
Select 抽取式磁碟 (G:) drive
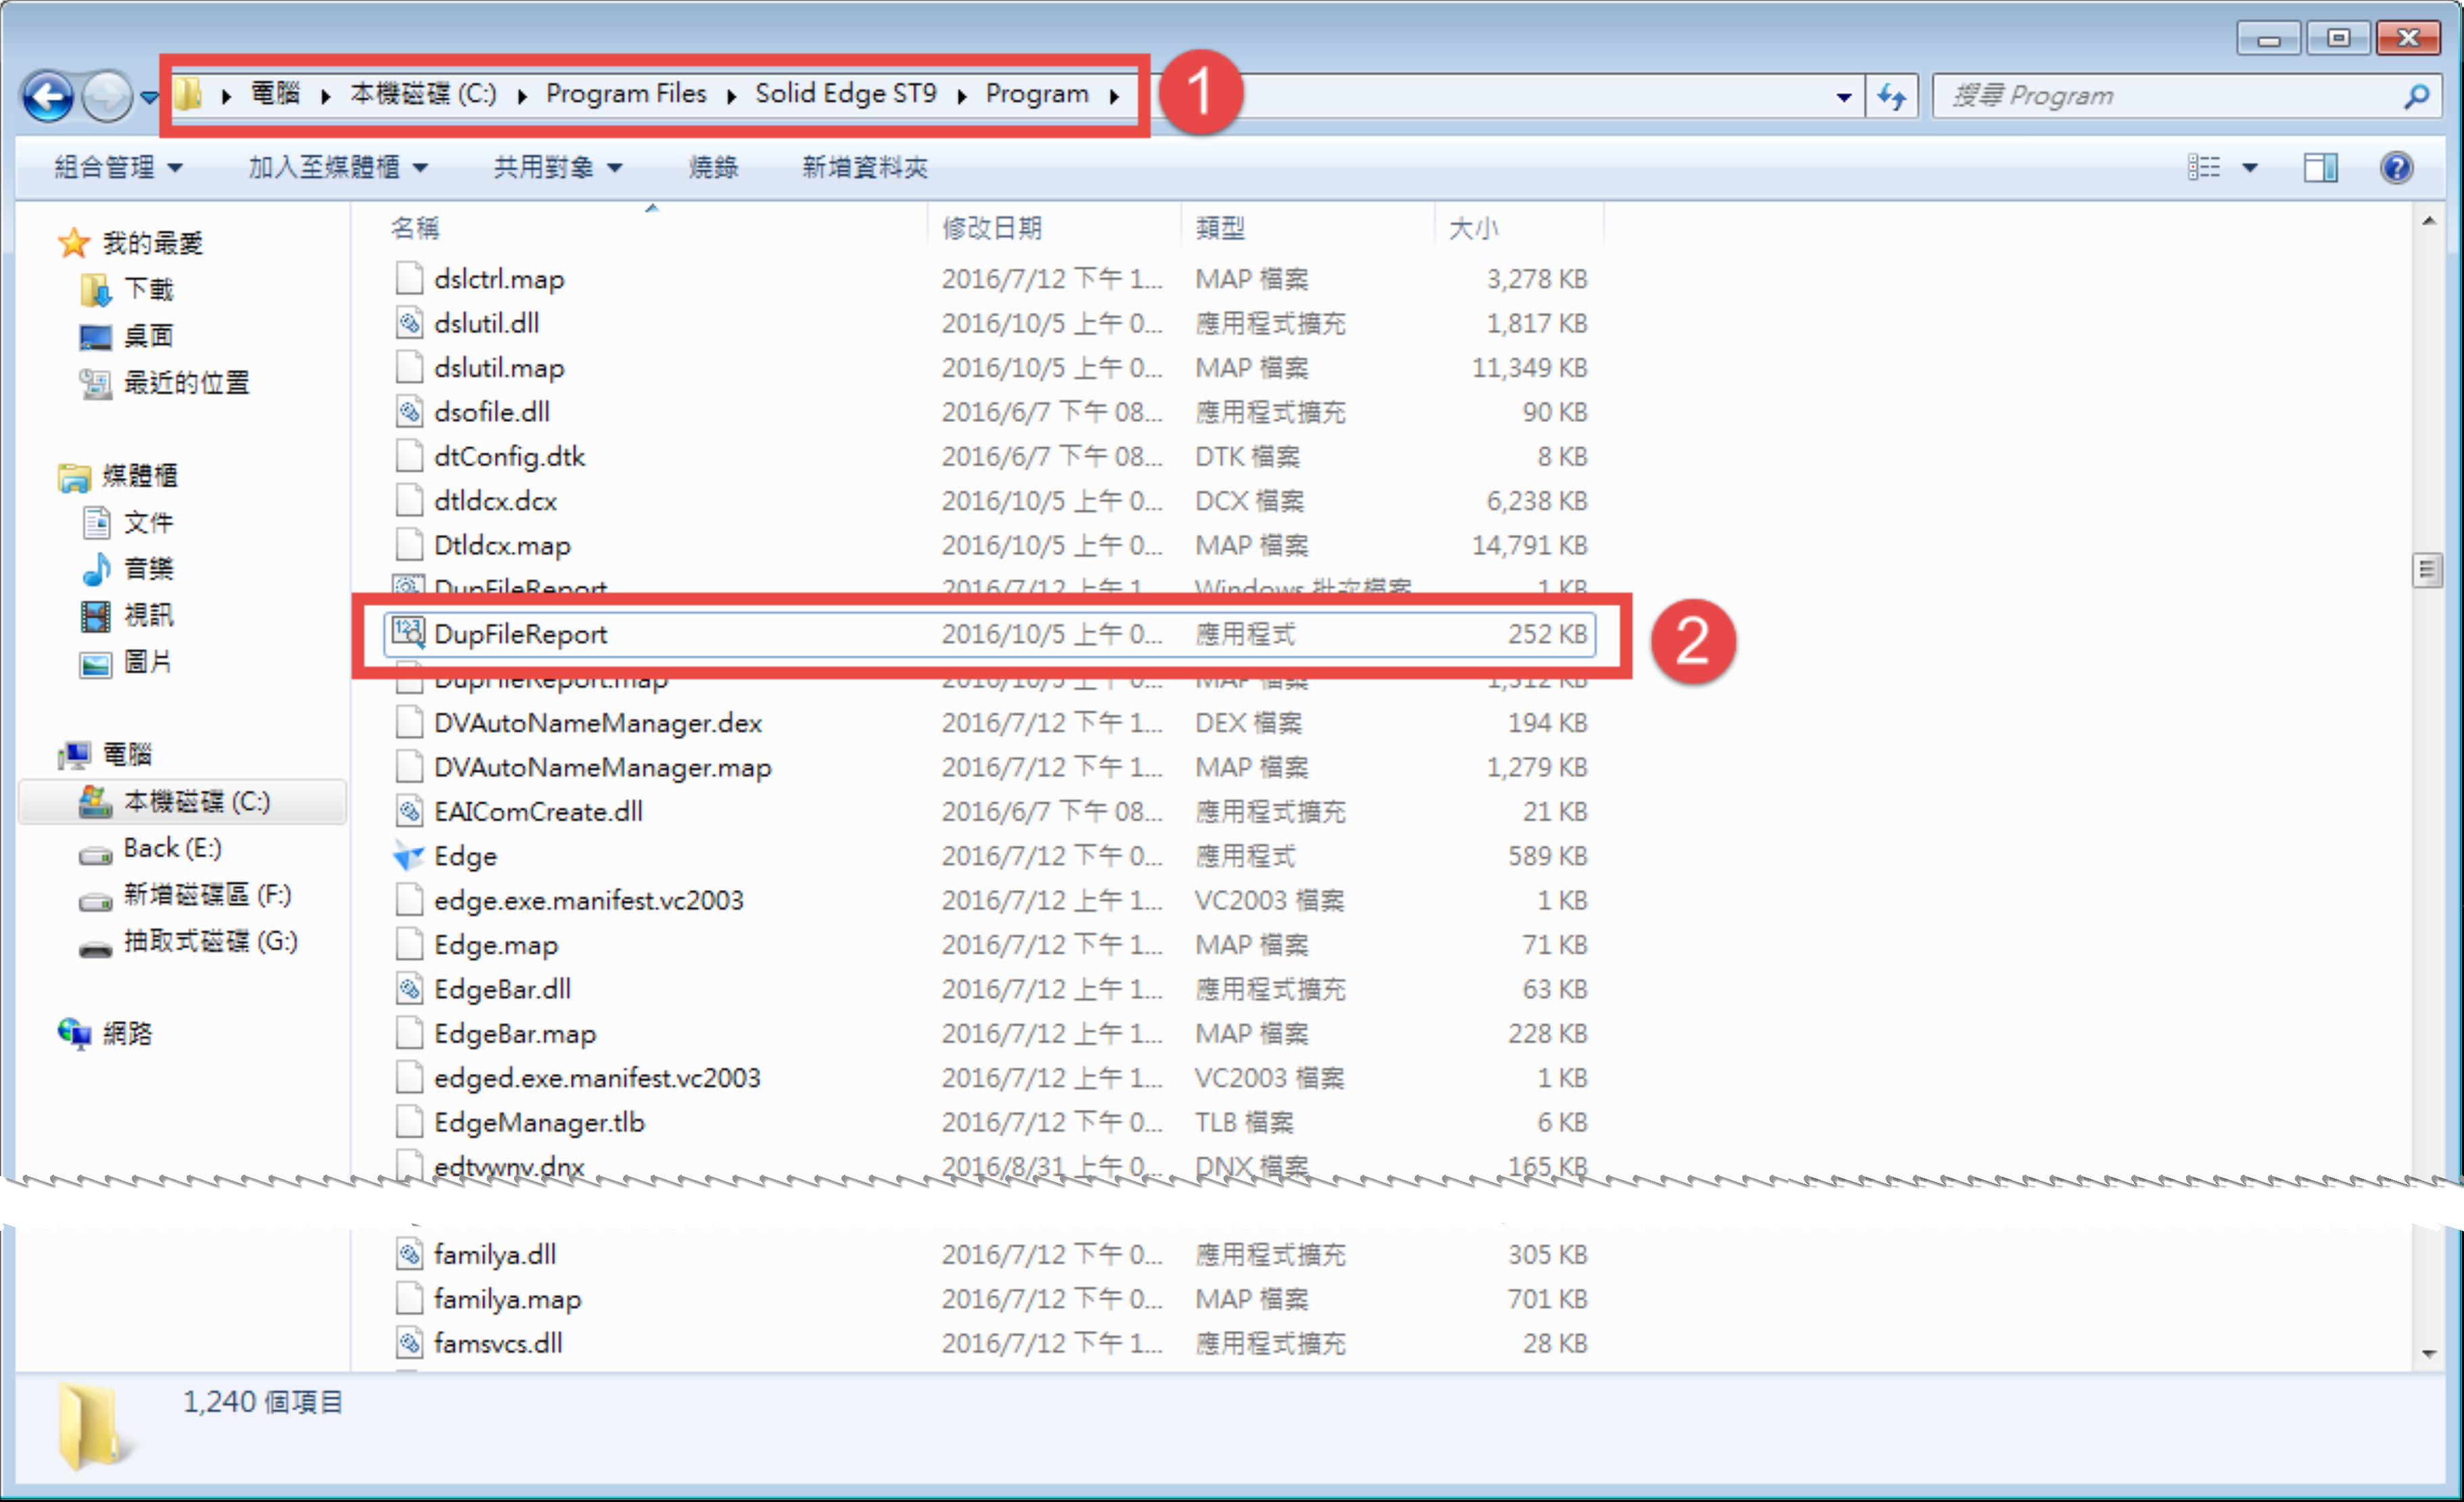tap(211, 941)
